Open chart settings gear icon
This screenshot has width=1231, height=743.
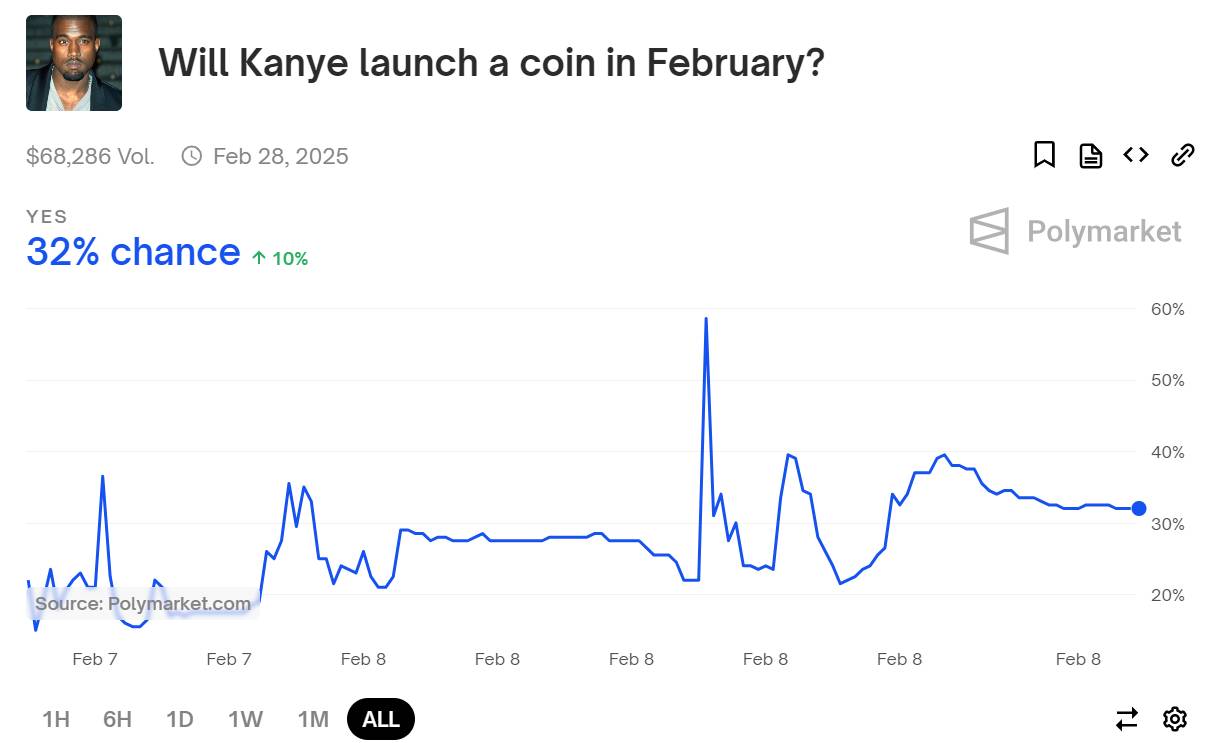[1175, 718]
